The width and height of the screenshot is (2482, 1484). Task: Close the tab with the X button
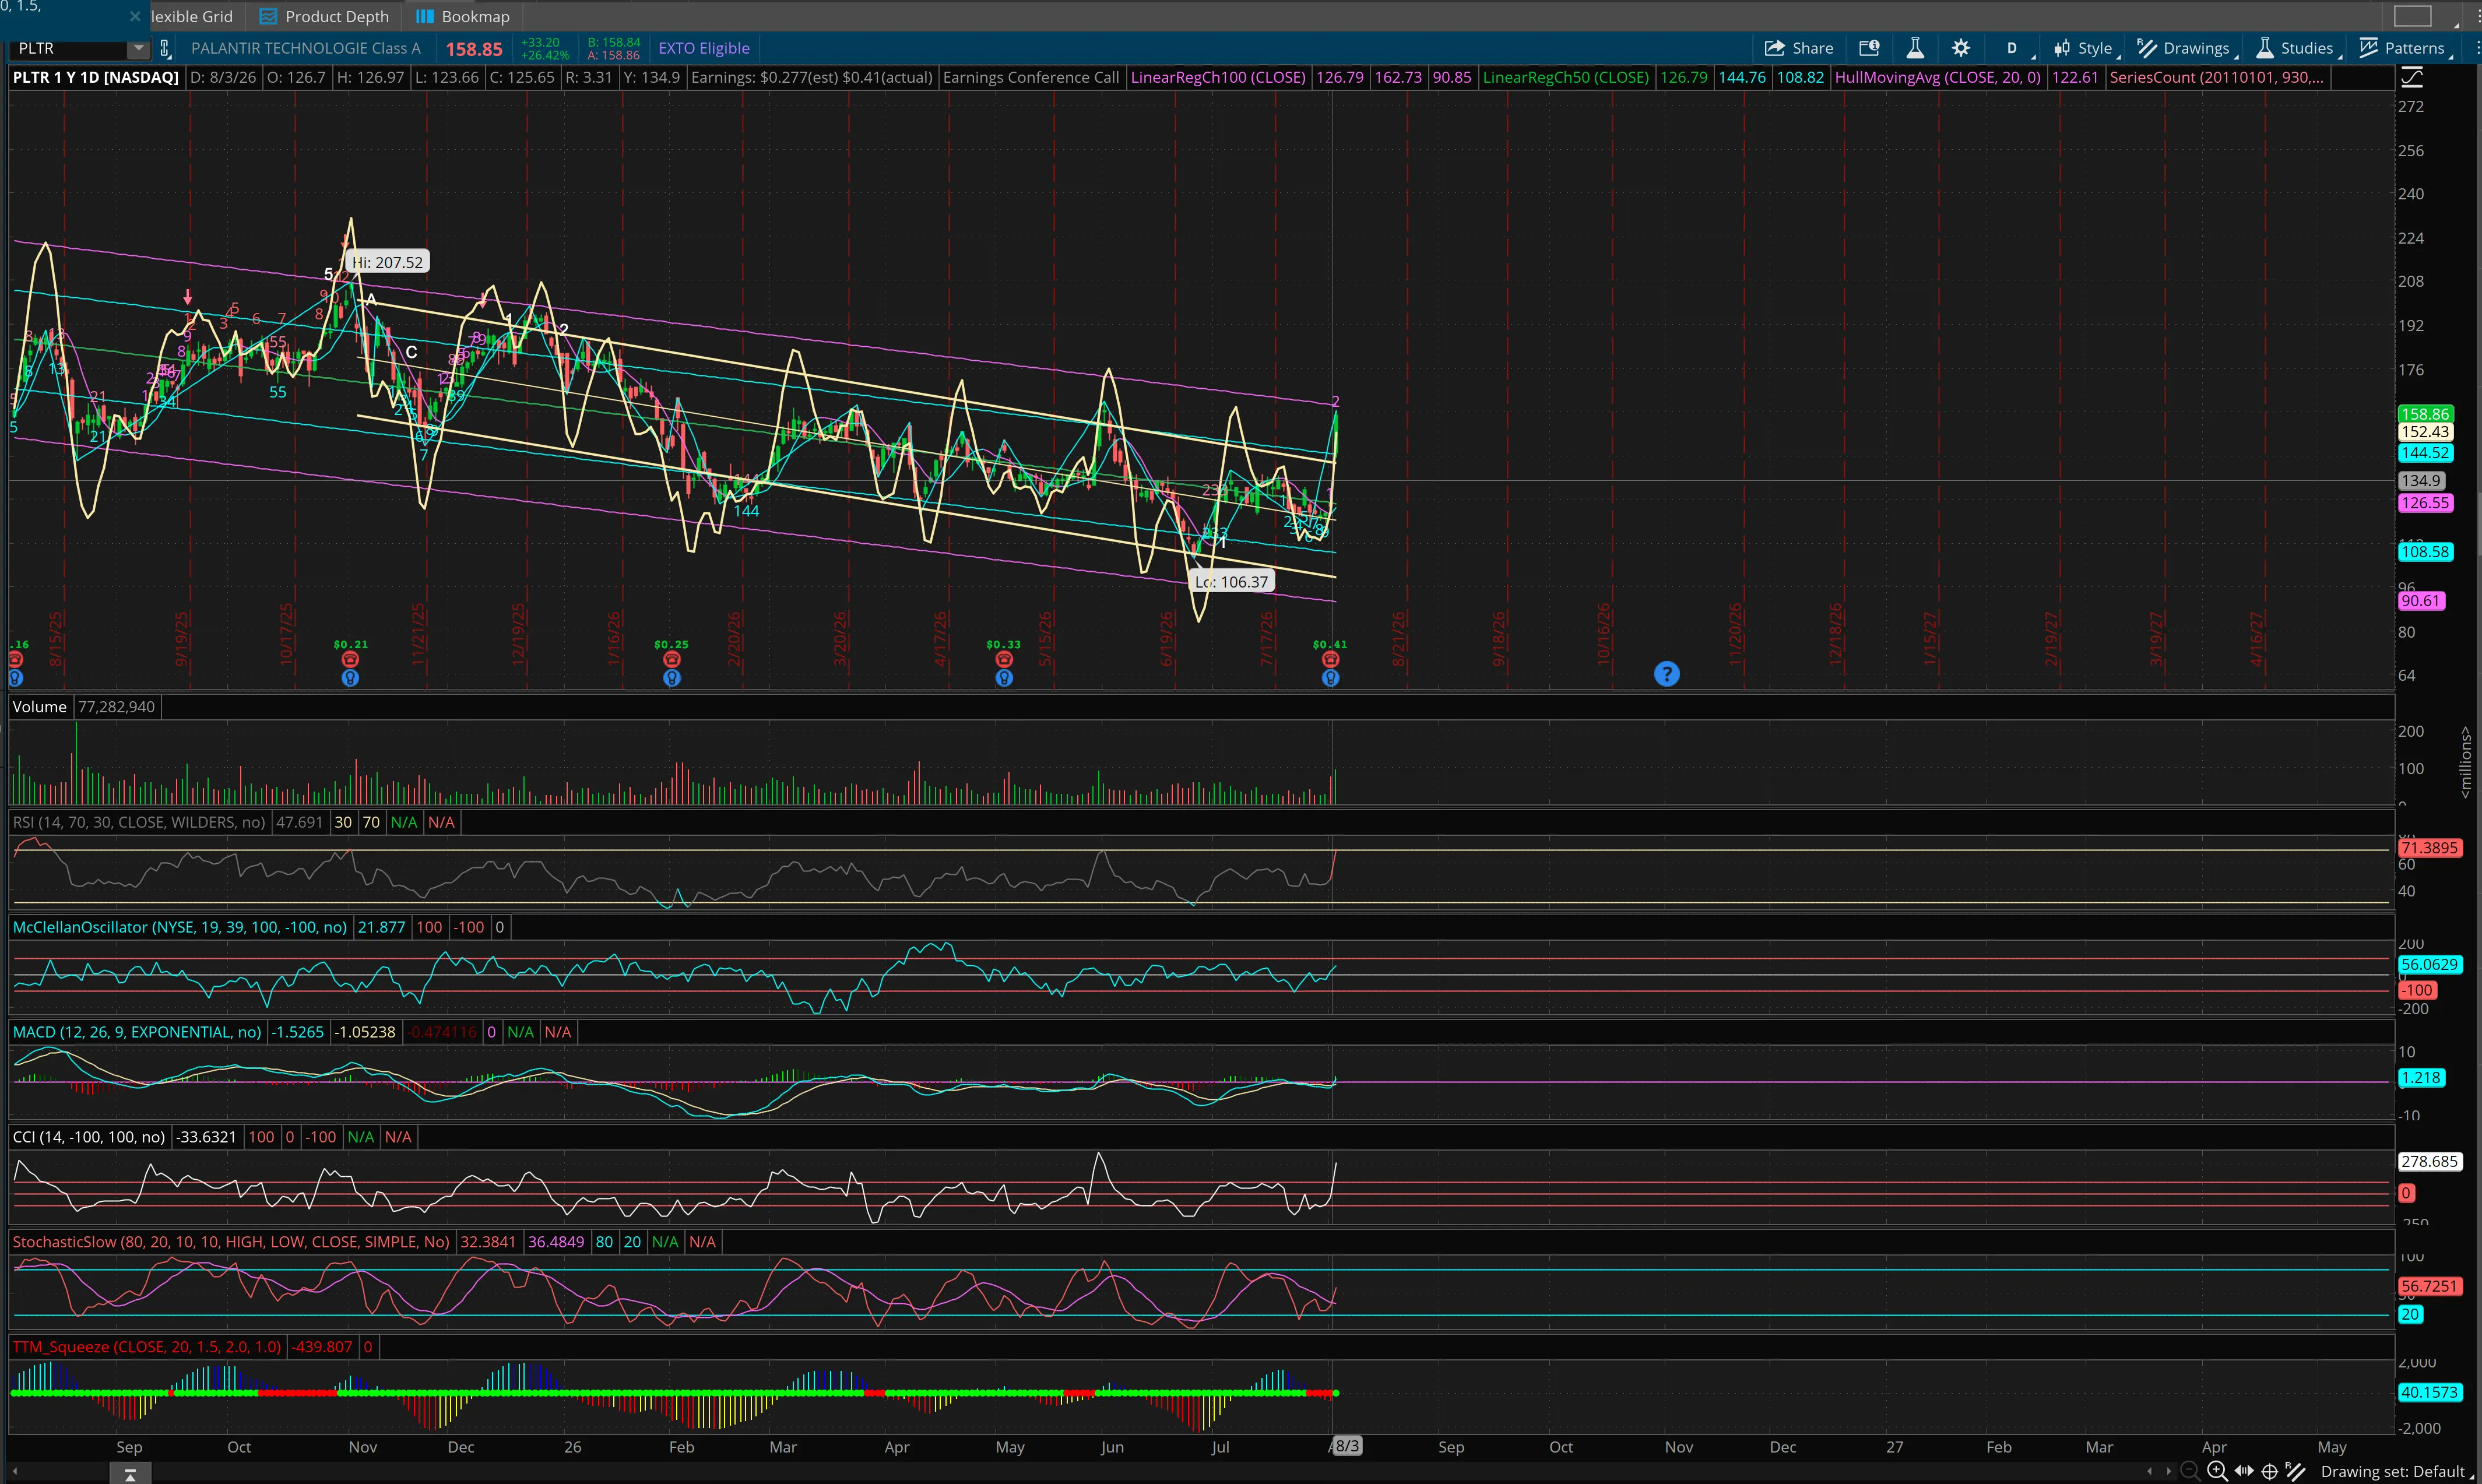coord(135,17)
